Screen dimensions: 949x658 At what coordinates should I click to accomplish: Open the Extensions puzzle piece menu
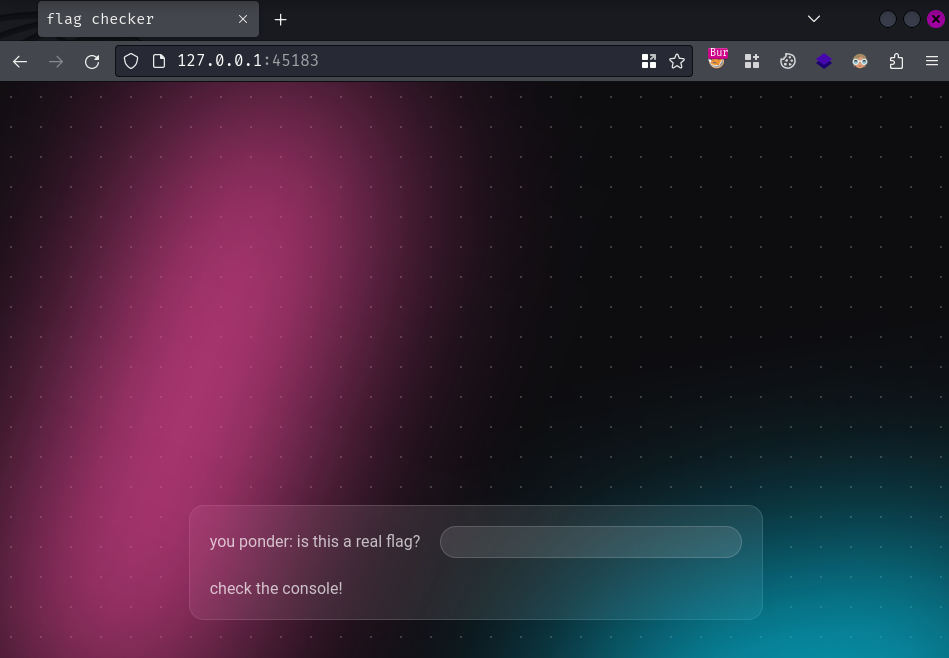[896, 61]
